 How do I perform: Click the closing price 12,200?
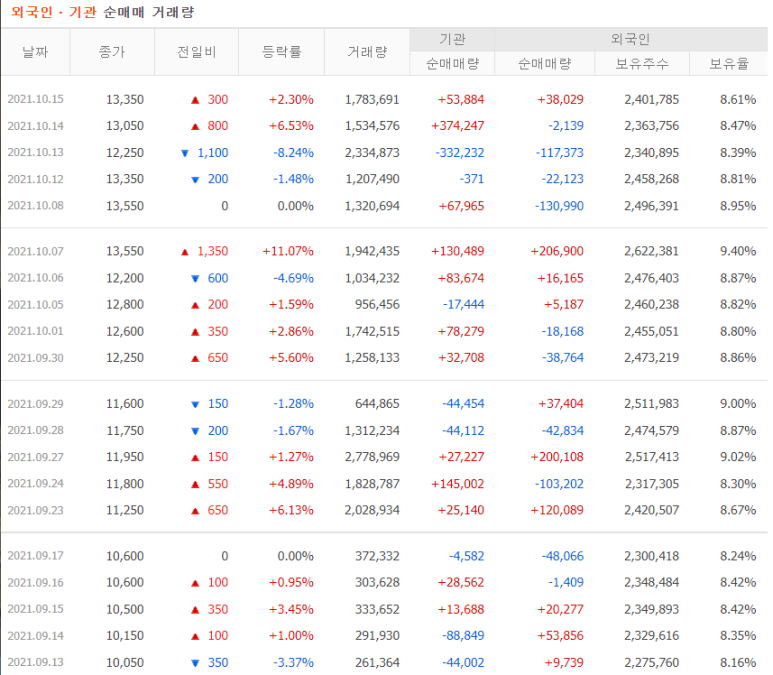point(125,278)
